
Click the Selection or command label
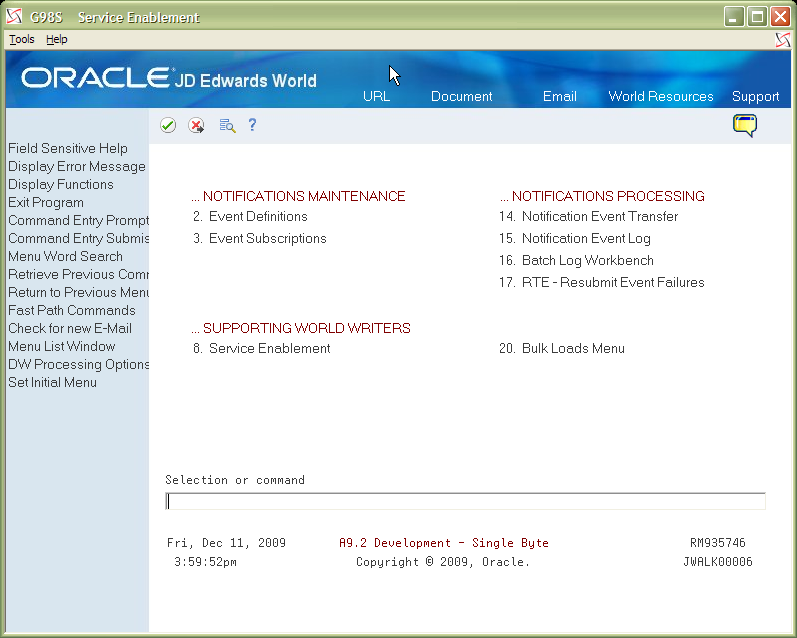235,480
